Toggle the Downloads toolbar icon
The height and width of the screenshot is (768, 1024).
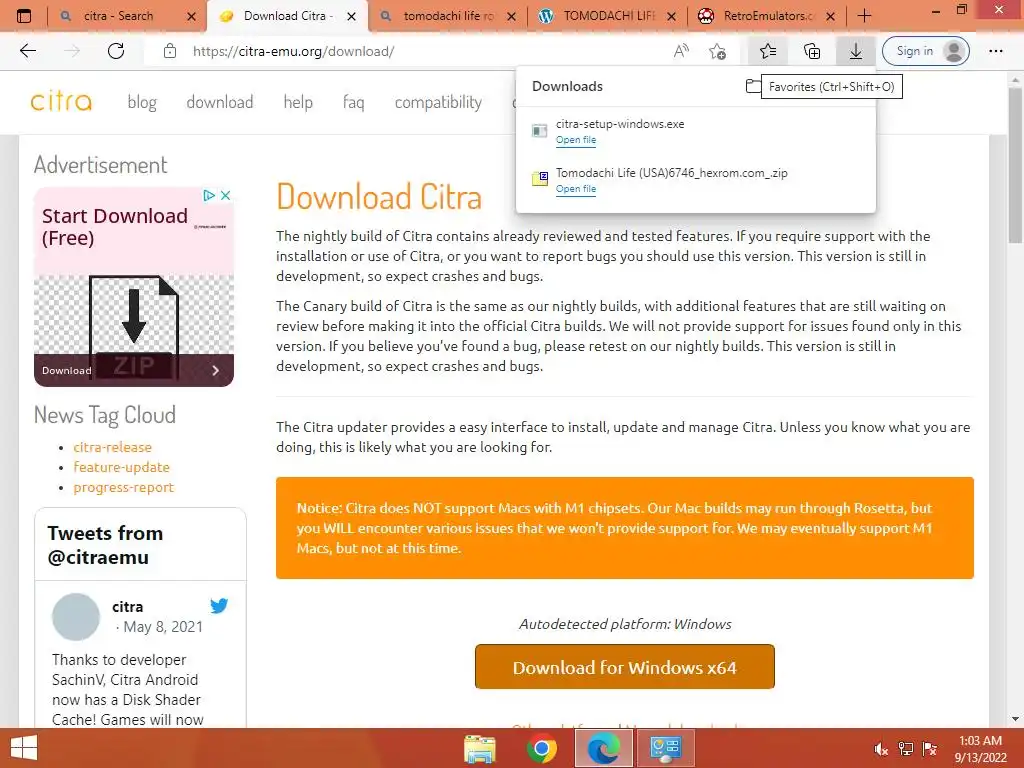(856, 51)
